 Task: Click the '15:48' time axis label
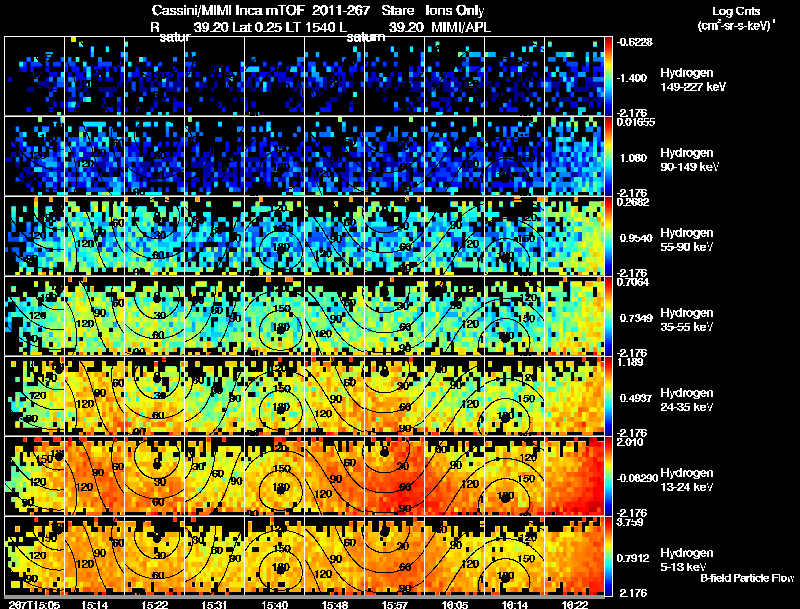(335, 604)
